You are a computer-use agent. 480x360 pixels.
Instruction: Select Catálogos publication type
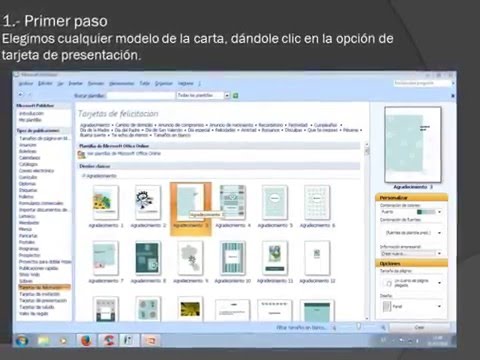(28, 164)
